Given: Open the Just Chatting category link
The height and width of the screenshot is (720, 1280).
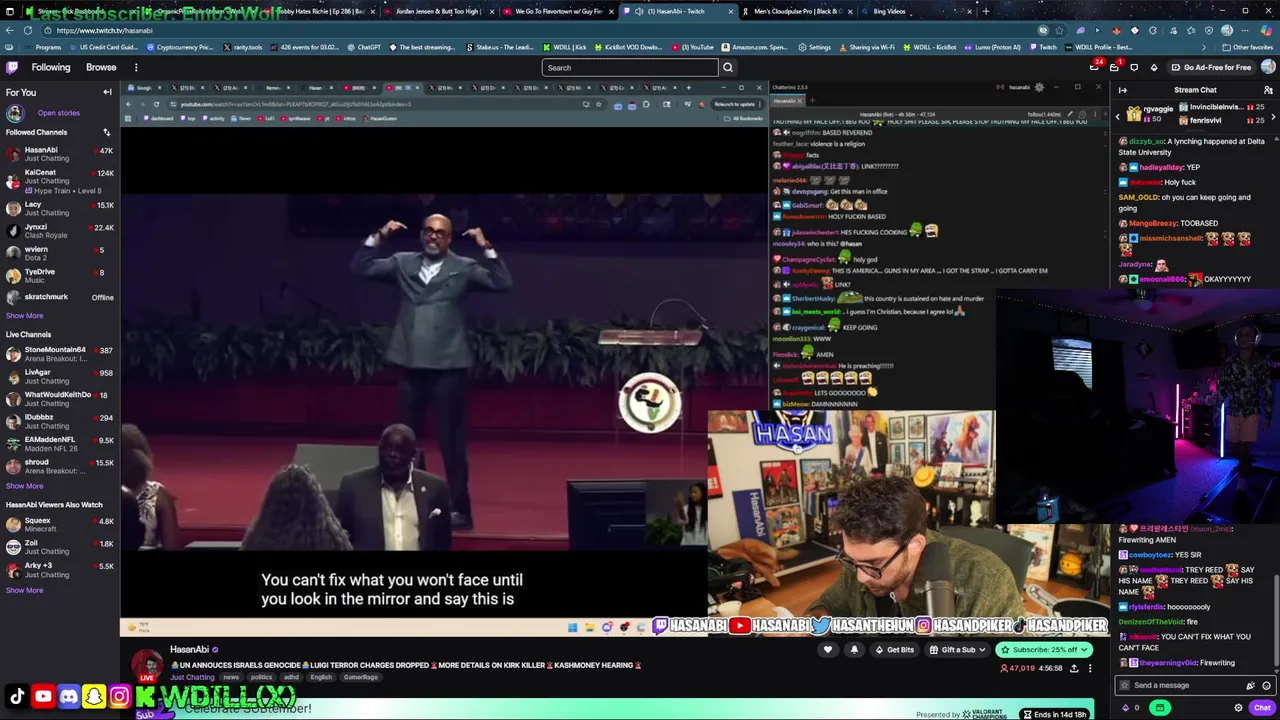Looking at the screenshot, I should point(192,677).
